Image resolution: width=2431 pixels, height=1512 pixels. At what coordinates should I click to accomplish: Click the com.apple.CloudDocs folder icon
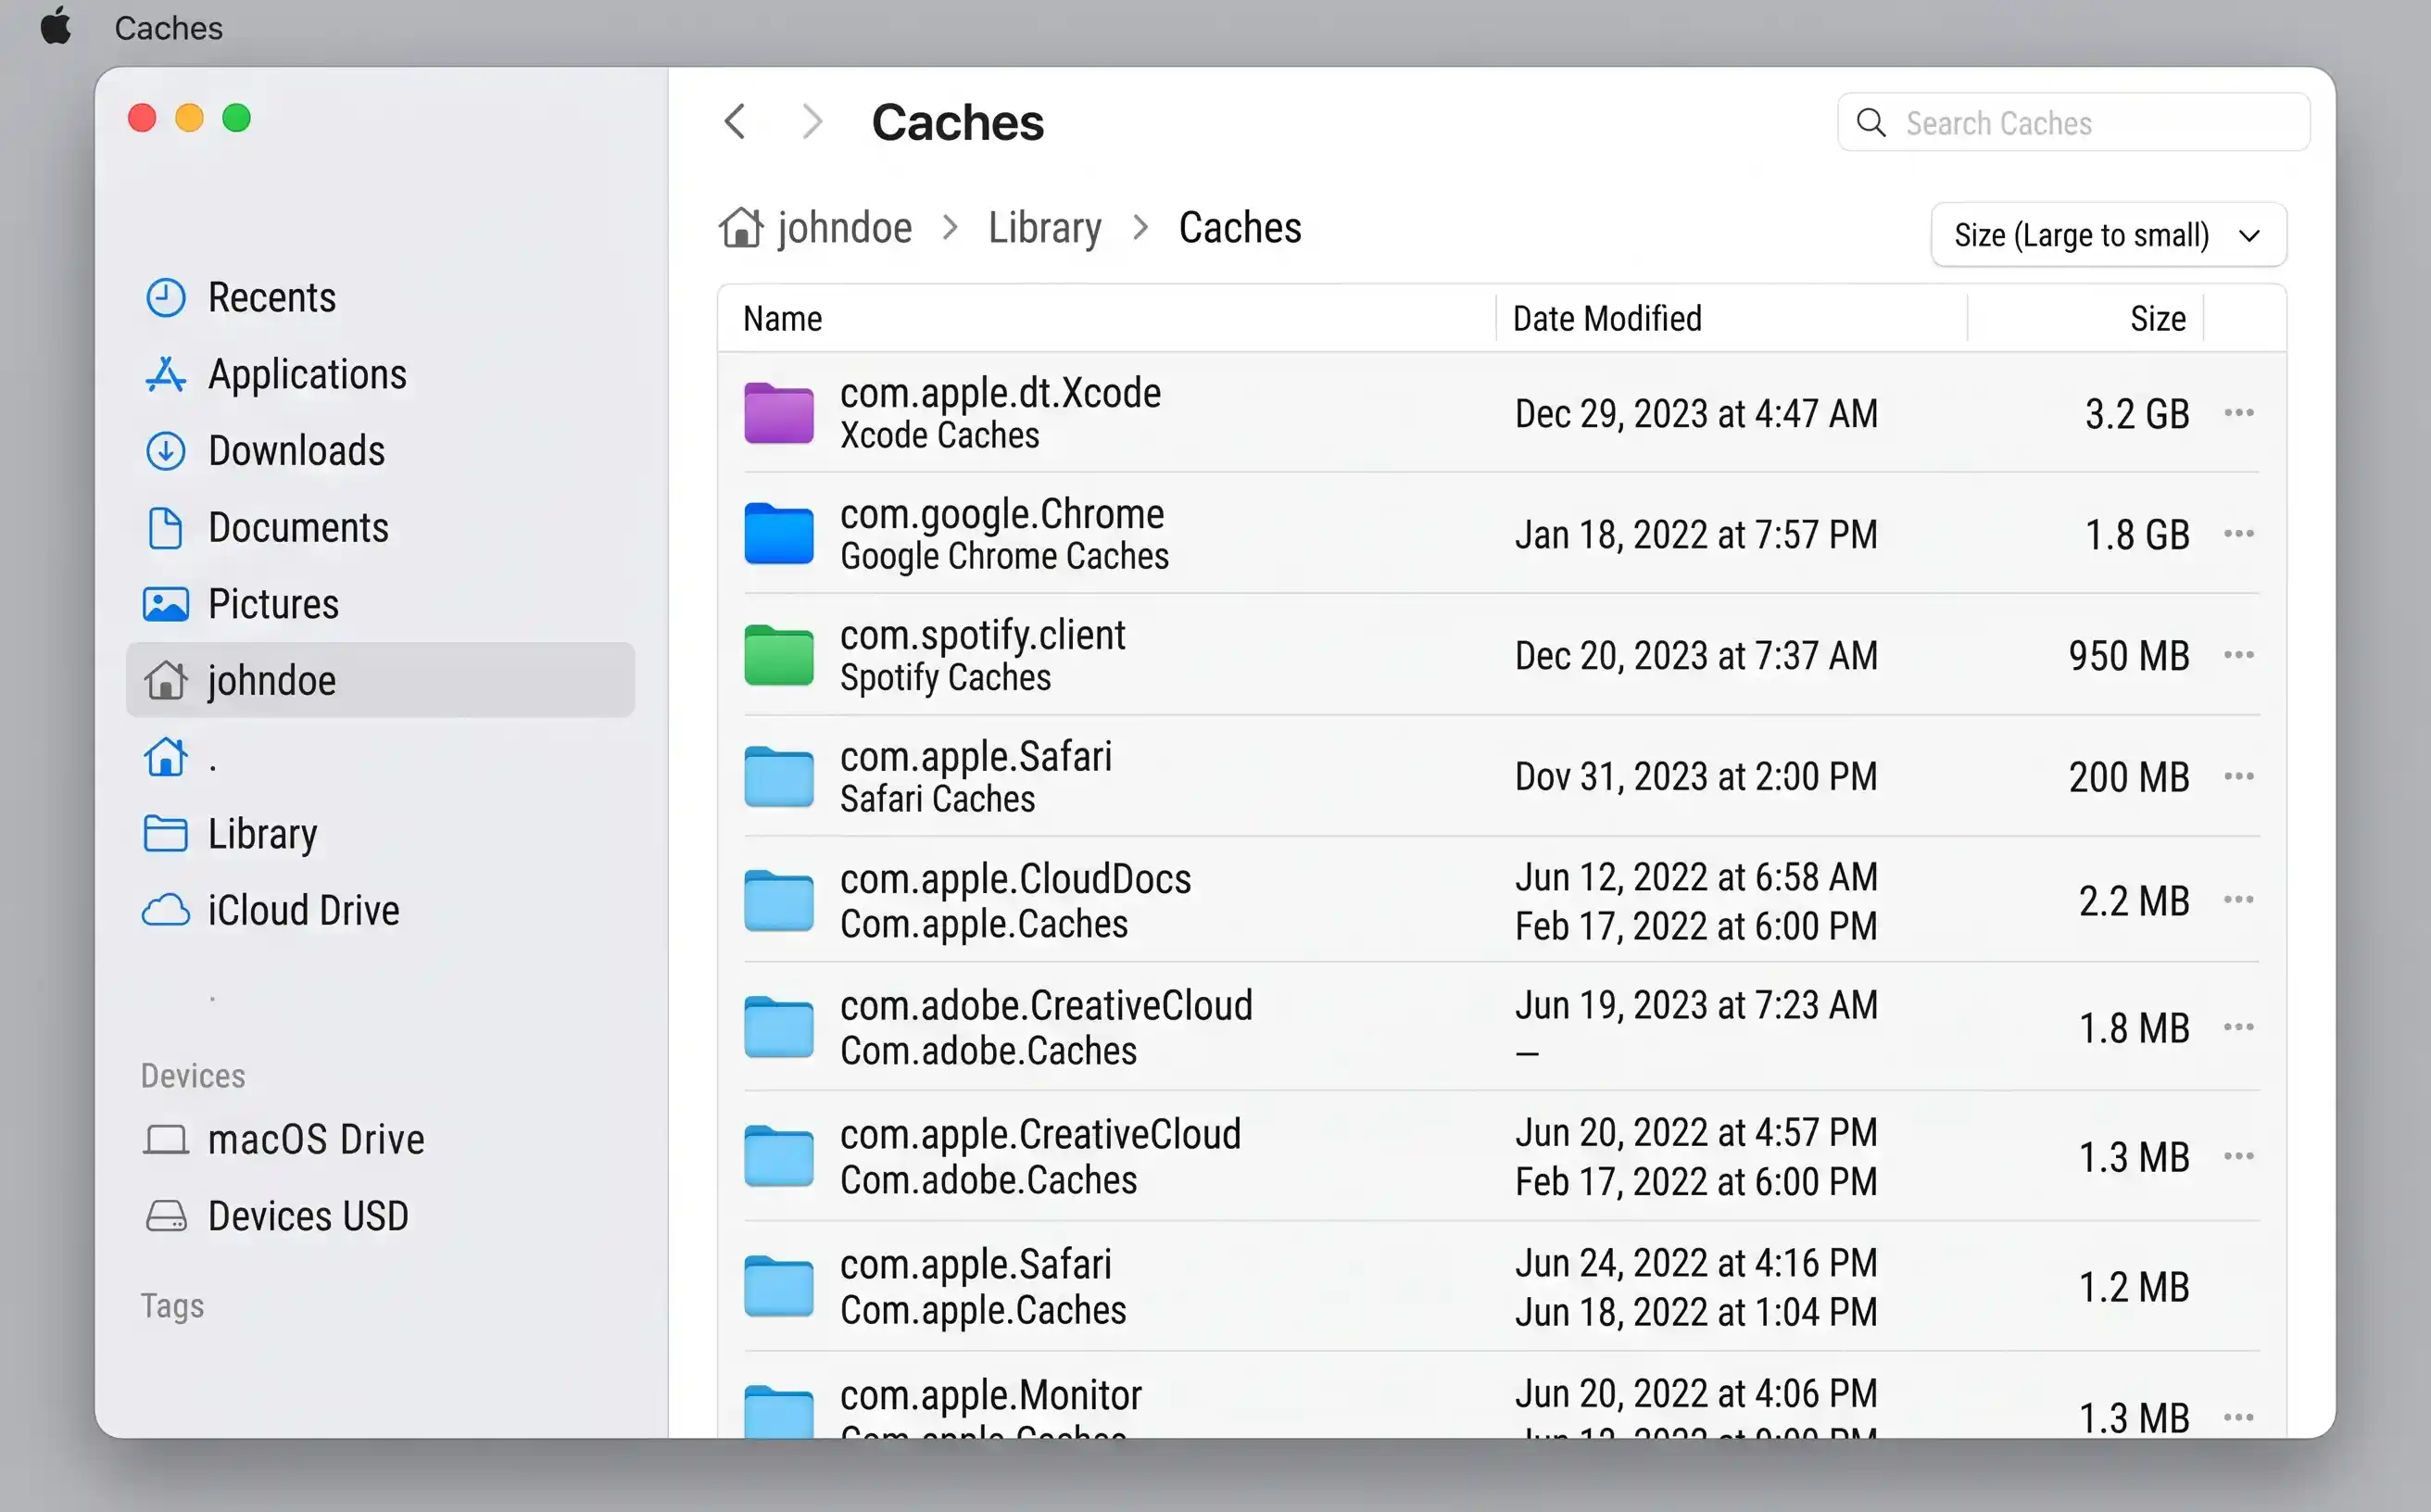click(x=778, y=900)
